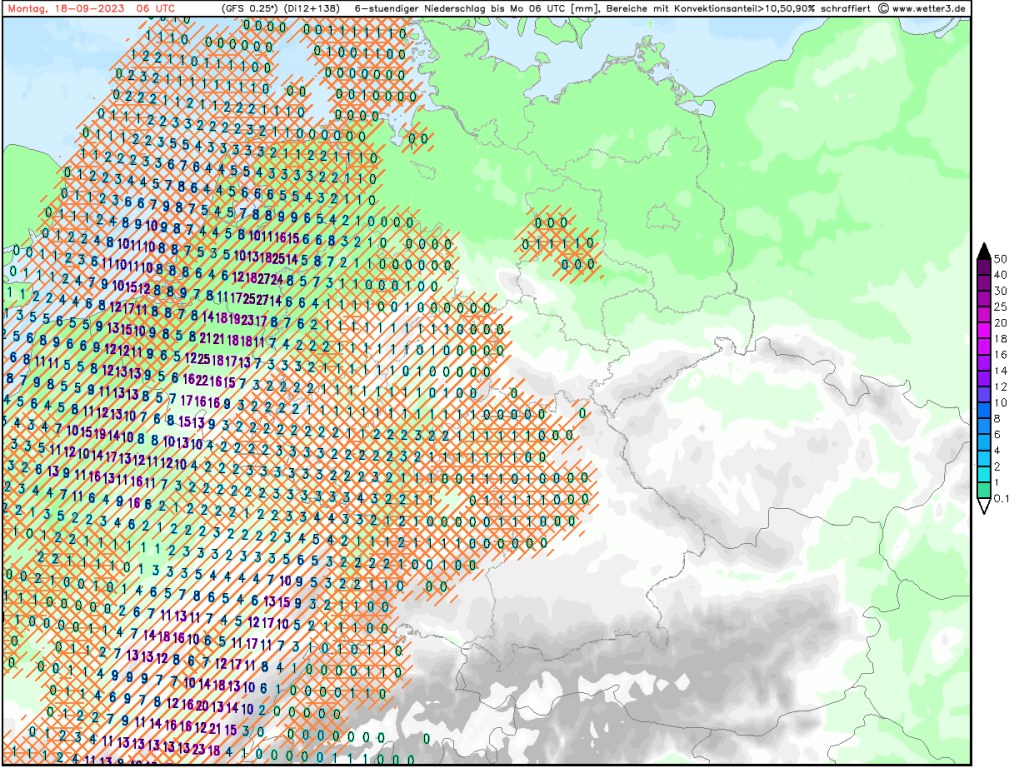Pick the darkest legend swatch between 40 and 50
The height and width of the screenshot is (768, 1024).
point(984,267)
